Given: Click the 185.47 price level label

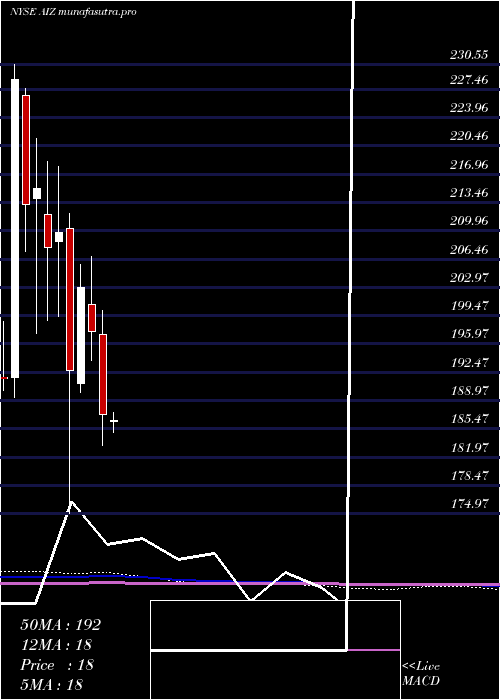Looking at the screenshot, I should pos(469,419).
